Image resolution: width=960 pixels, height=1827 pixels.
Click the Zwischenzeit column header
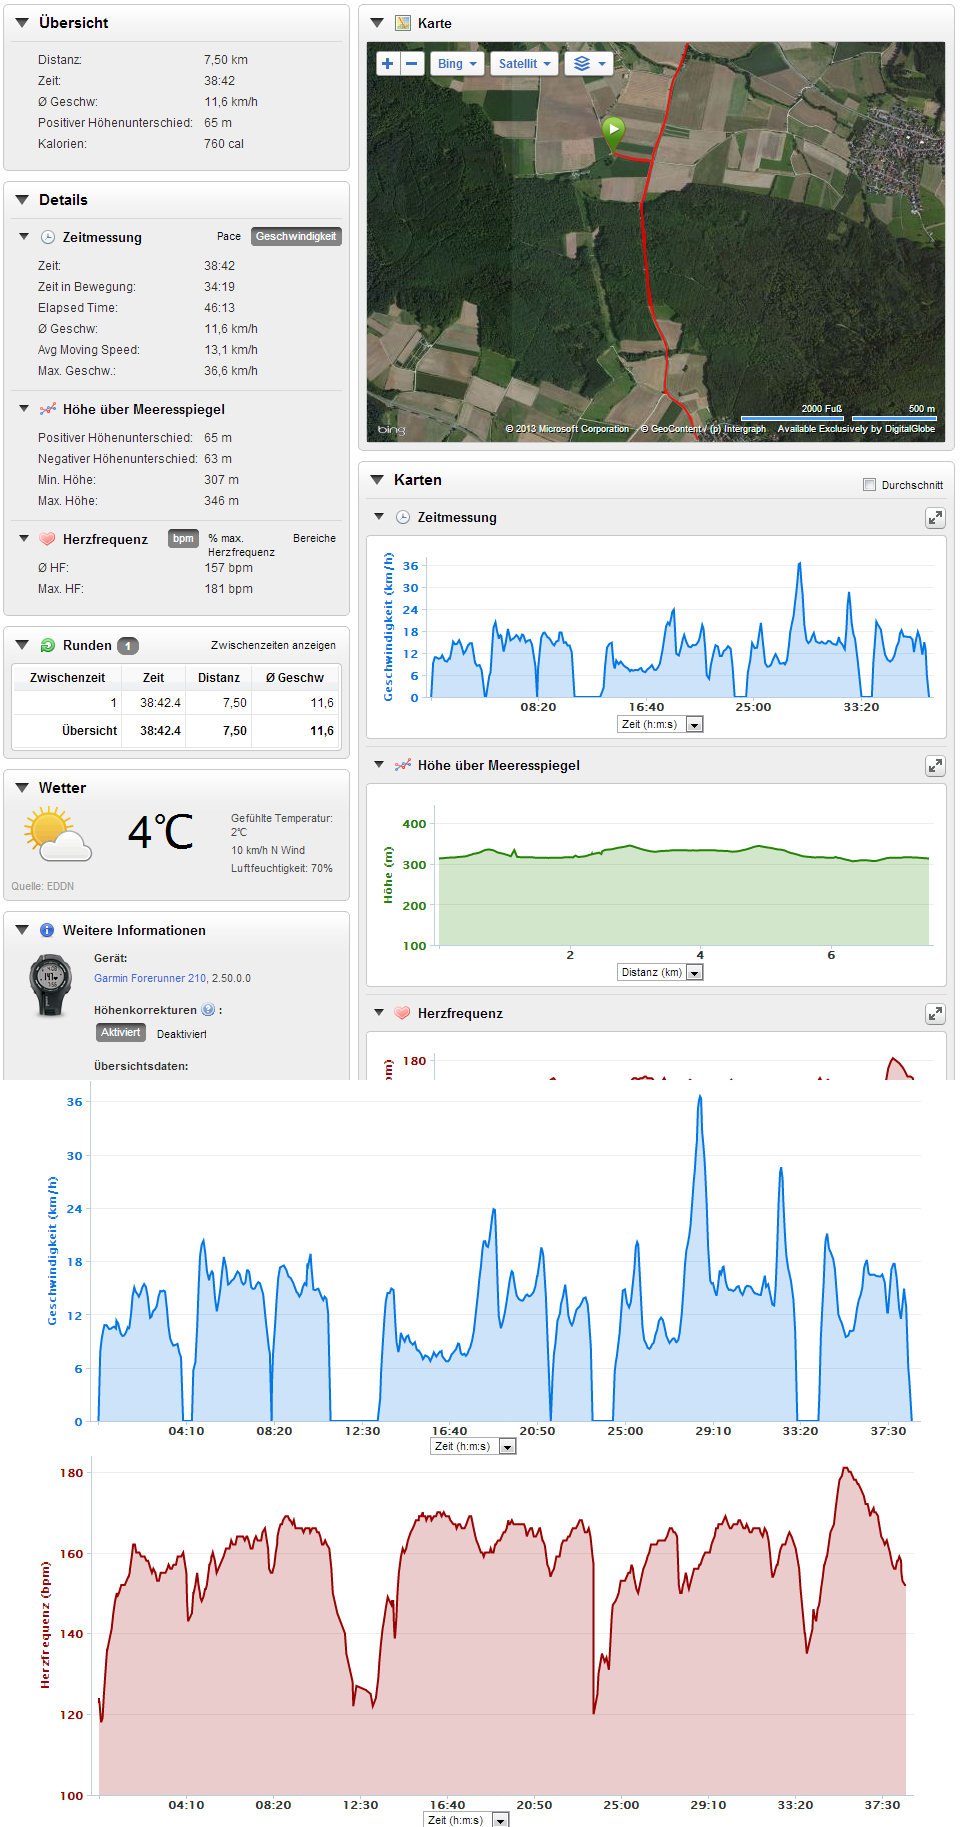tap(67, 677)
